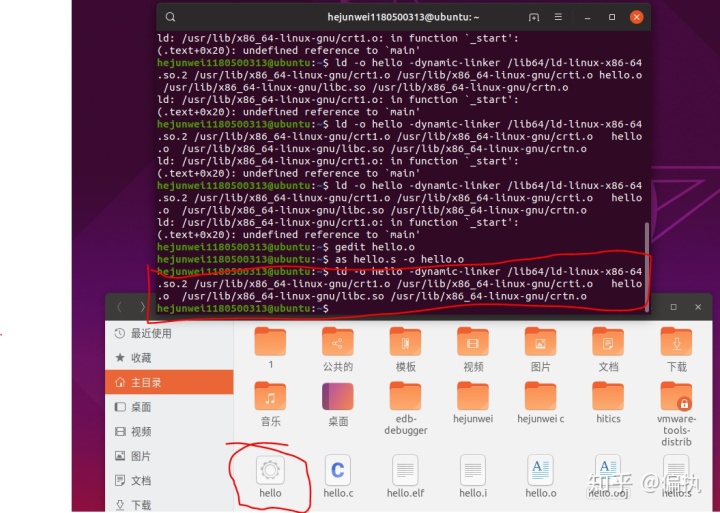Open 视频 in the sidebar
Image resolution: width=720 pixels, height=513 pixels.
[169, 431]
